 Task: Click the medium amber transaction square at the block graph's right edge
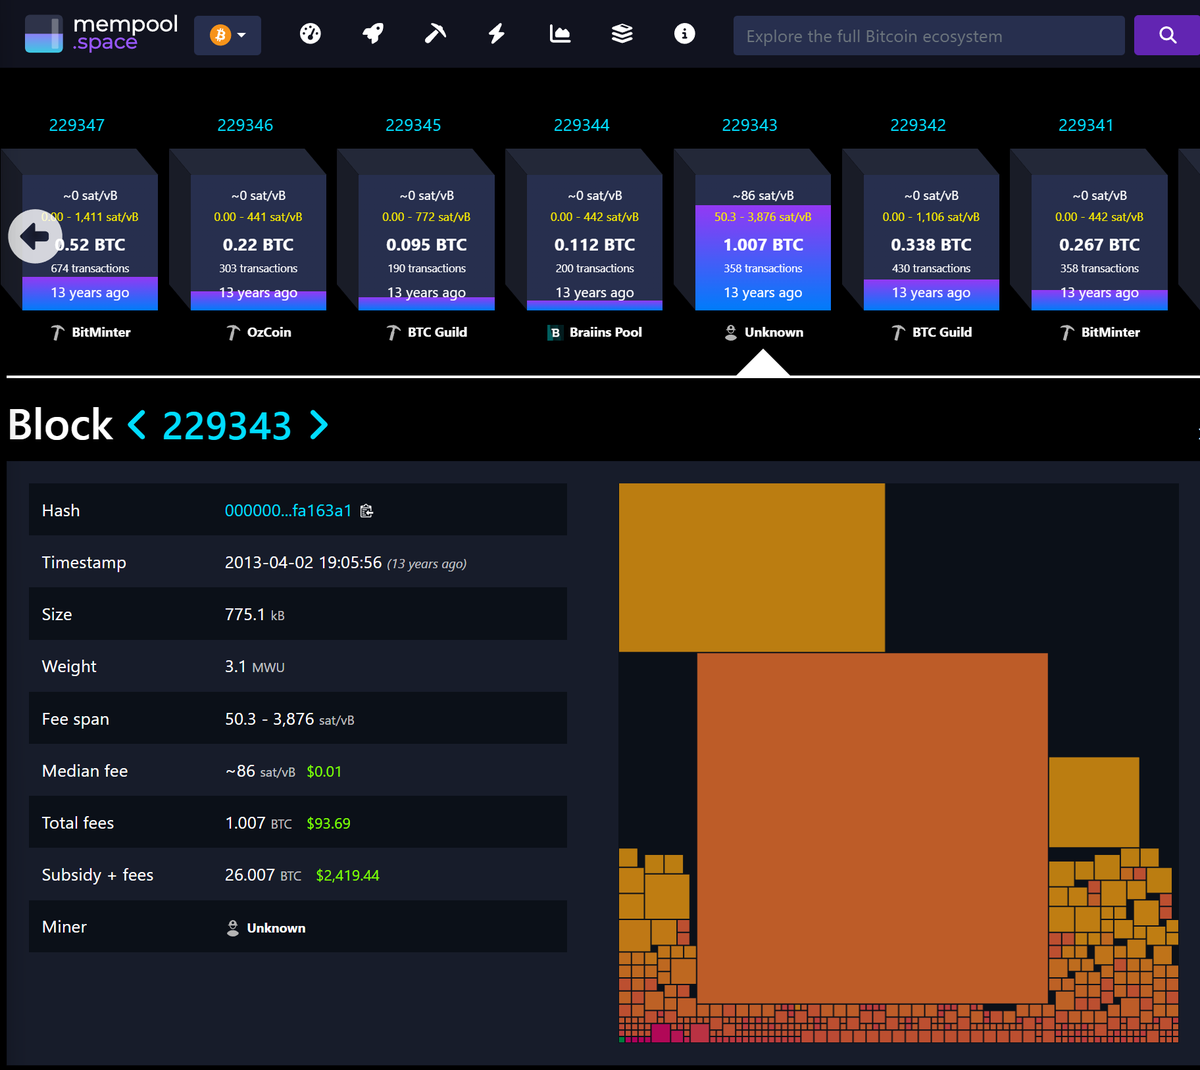click(x=1094, y=802)
